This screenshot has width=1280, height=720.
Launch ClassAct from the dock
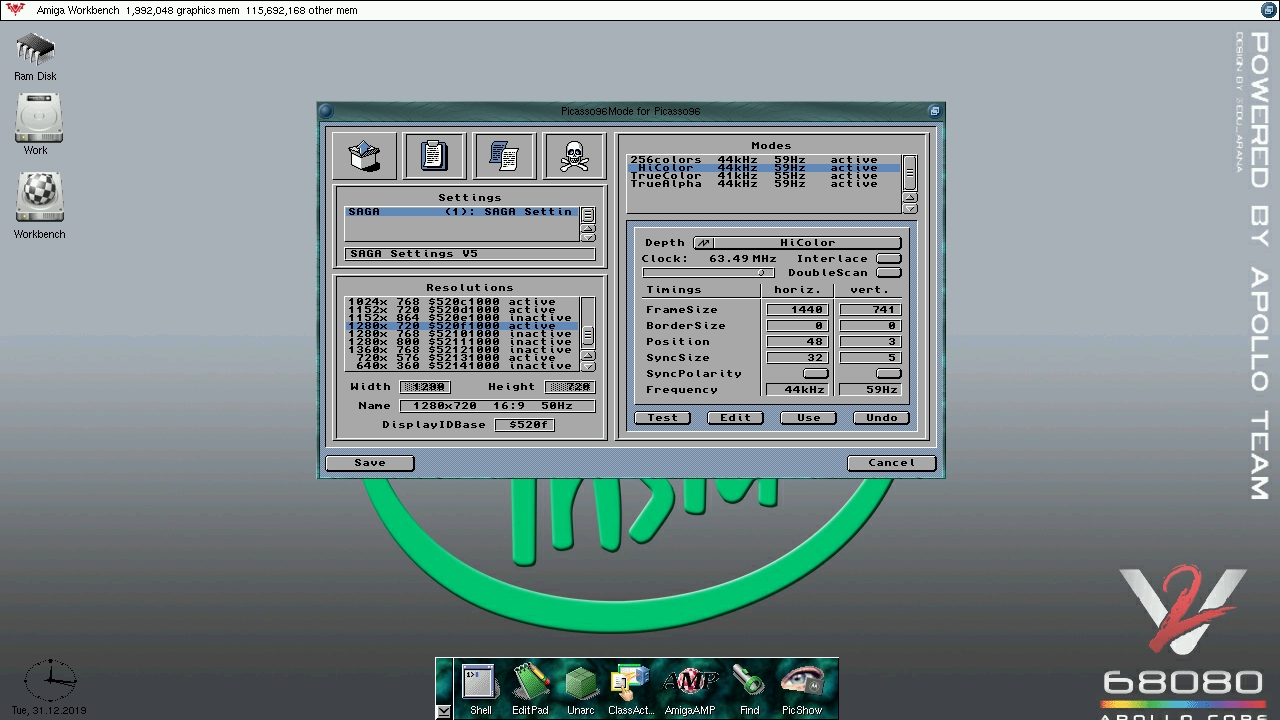point(630,688)
